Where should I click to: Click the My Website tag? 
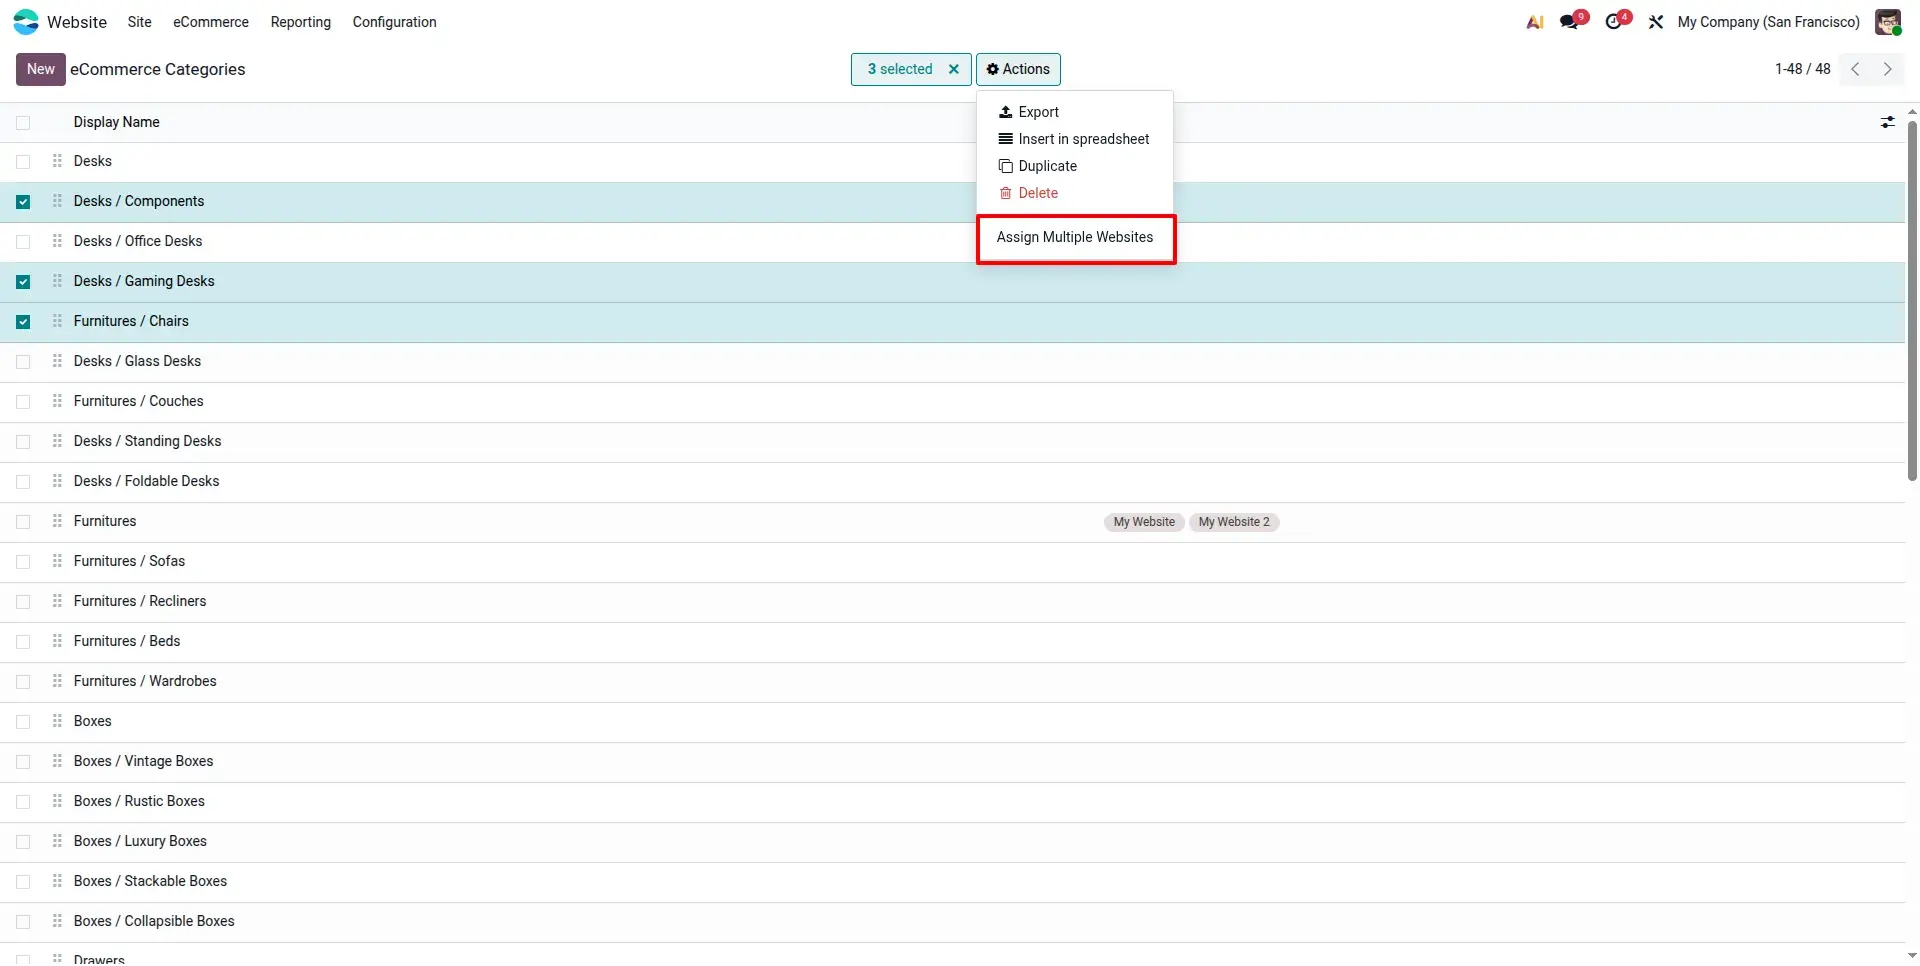1144,522
